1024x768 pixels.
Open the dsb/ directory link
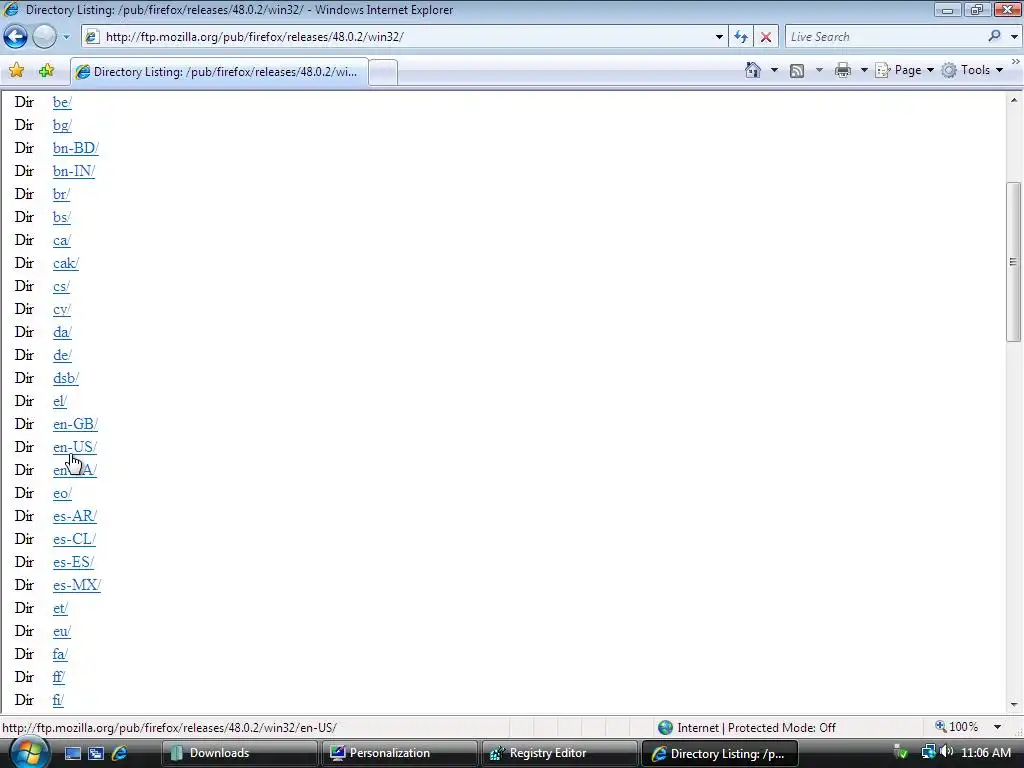point(65,378)
